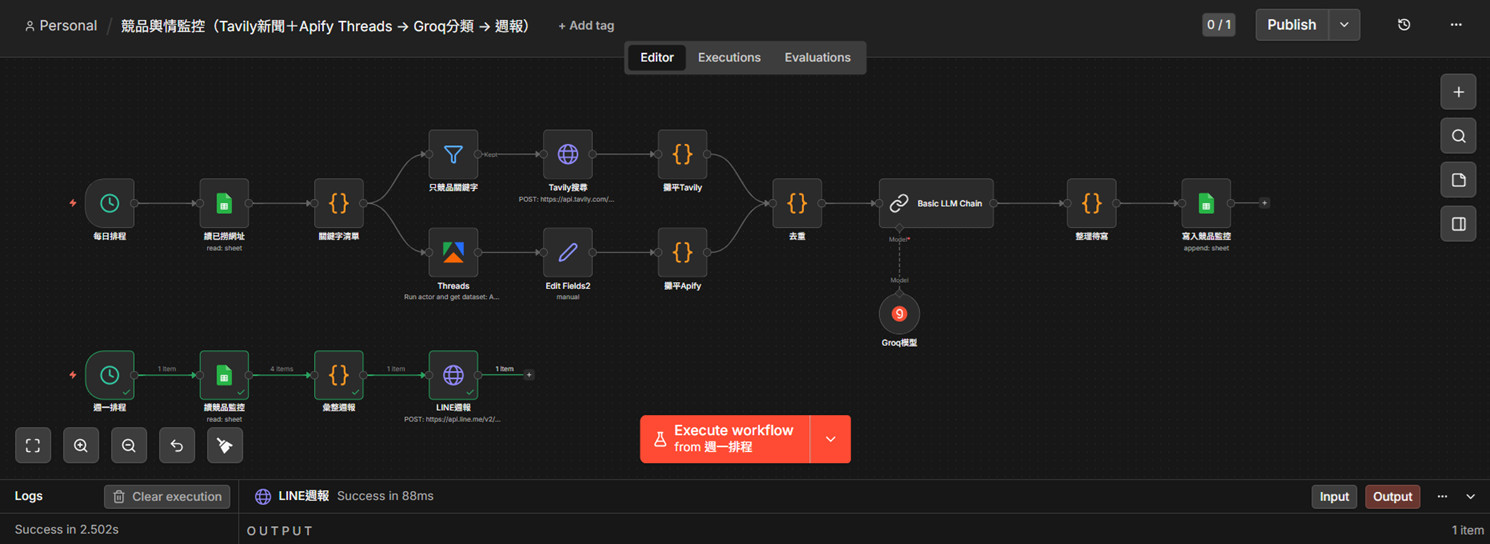Fit workflow to view

tap(33, 446)
